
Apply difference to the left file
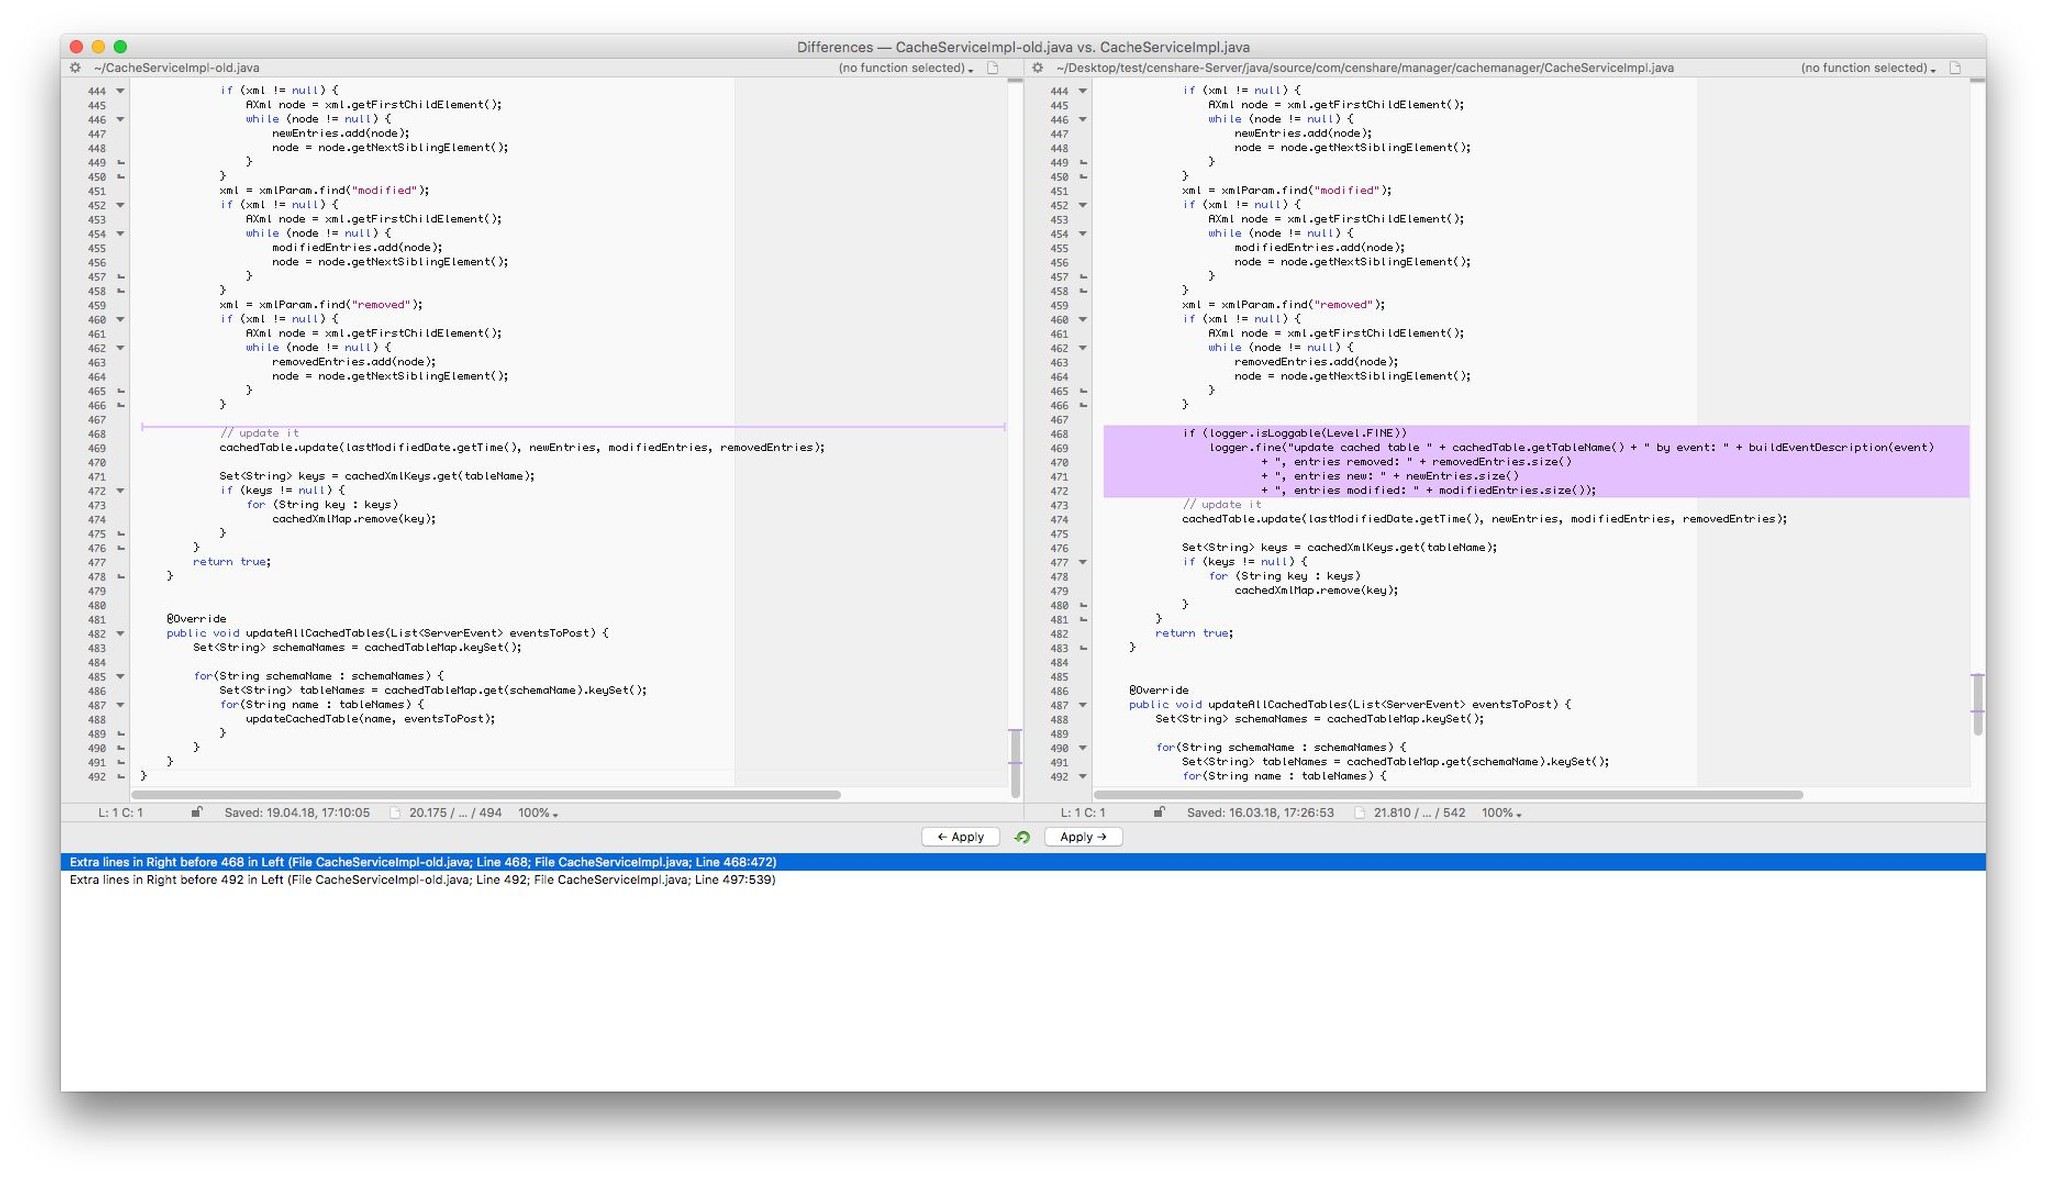[960, 837]
